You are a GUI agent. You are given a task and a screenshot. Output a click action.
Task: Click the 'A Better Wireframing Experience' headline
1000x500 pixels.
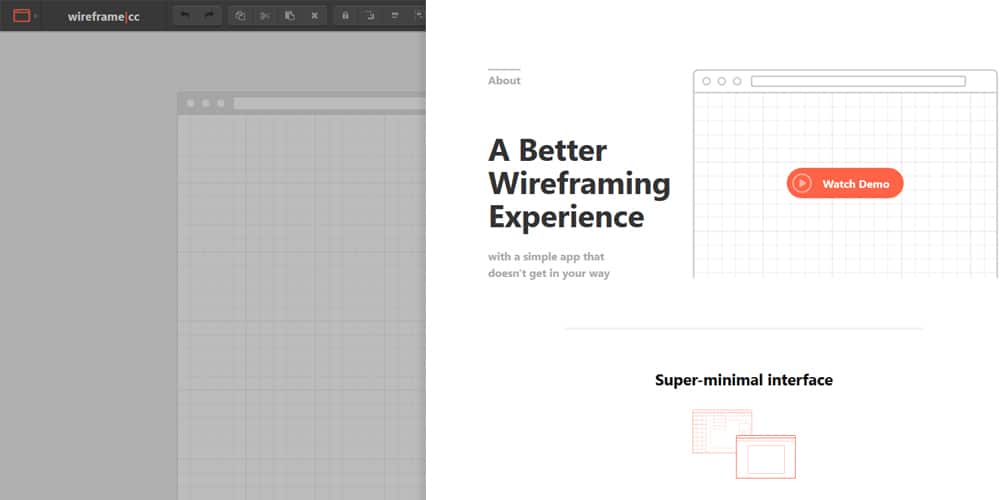tap(579, 184)
